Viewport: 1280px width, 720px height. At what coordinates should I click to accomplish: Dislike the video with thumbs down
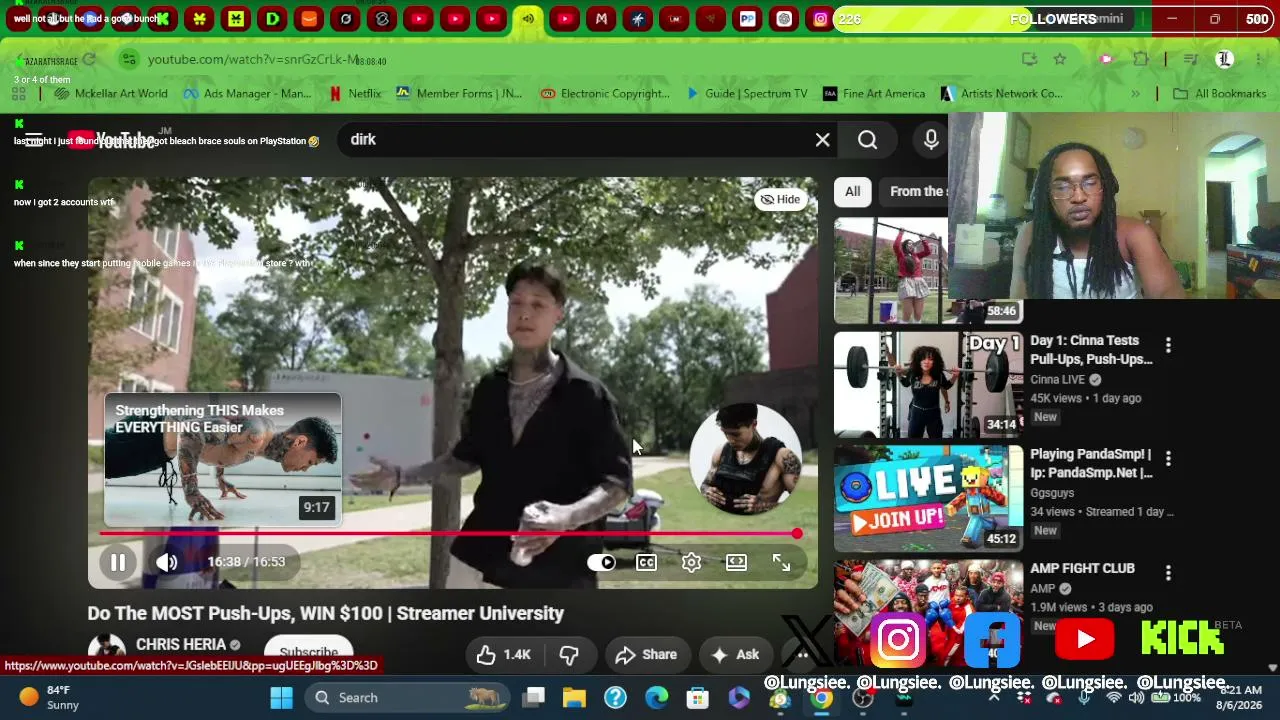[x=569, y=655]
